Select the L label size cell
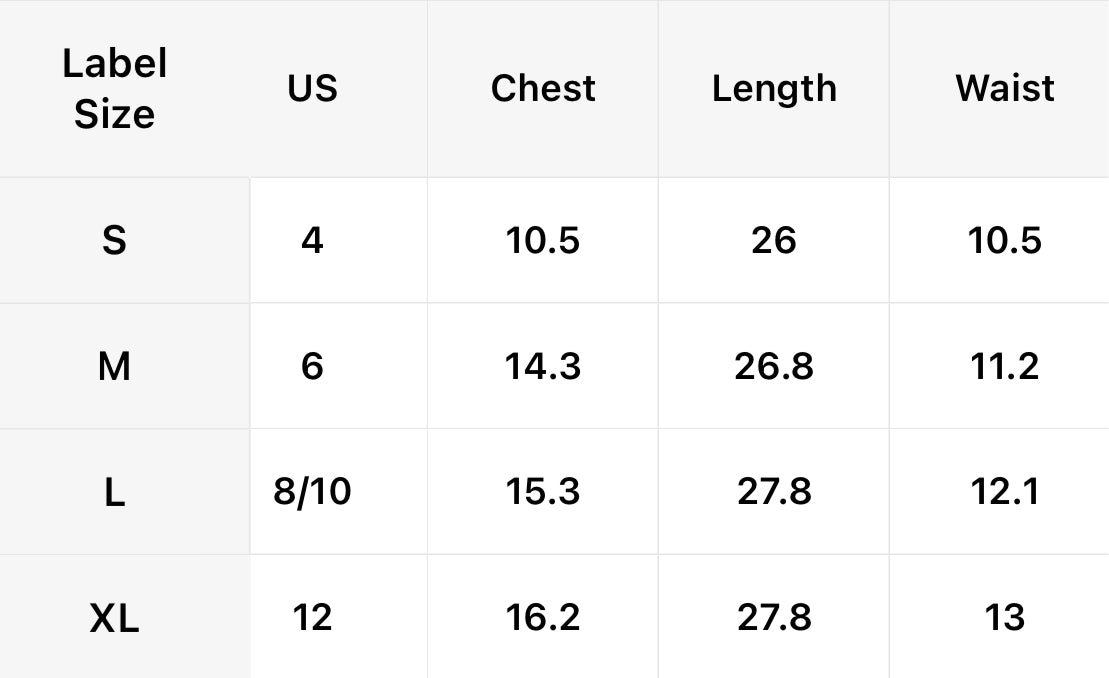 pyautogui.click(x=114, y=492)
